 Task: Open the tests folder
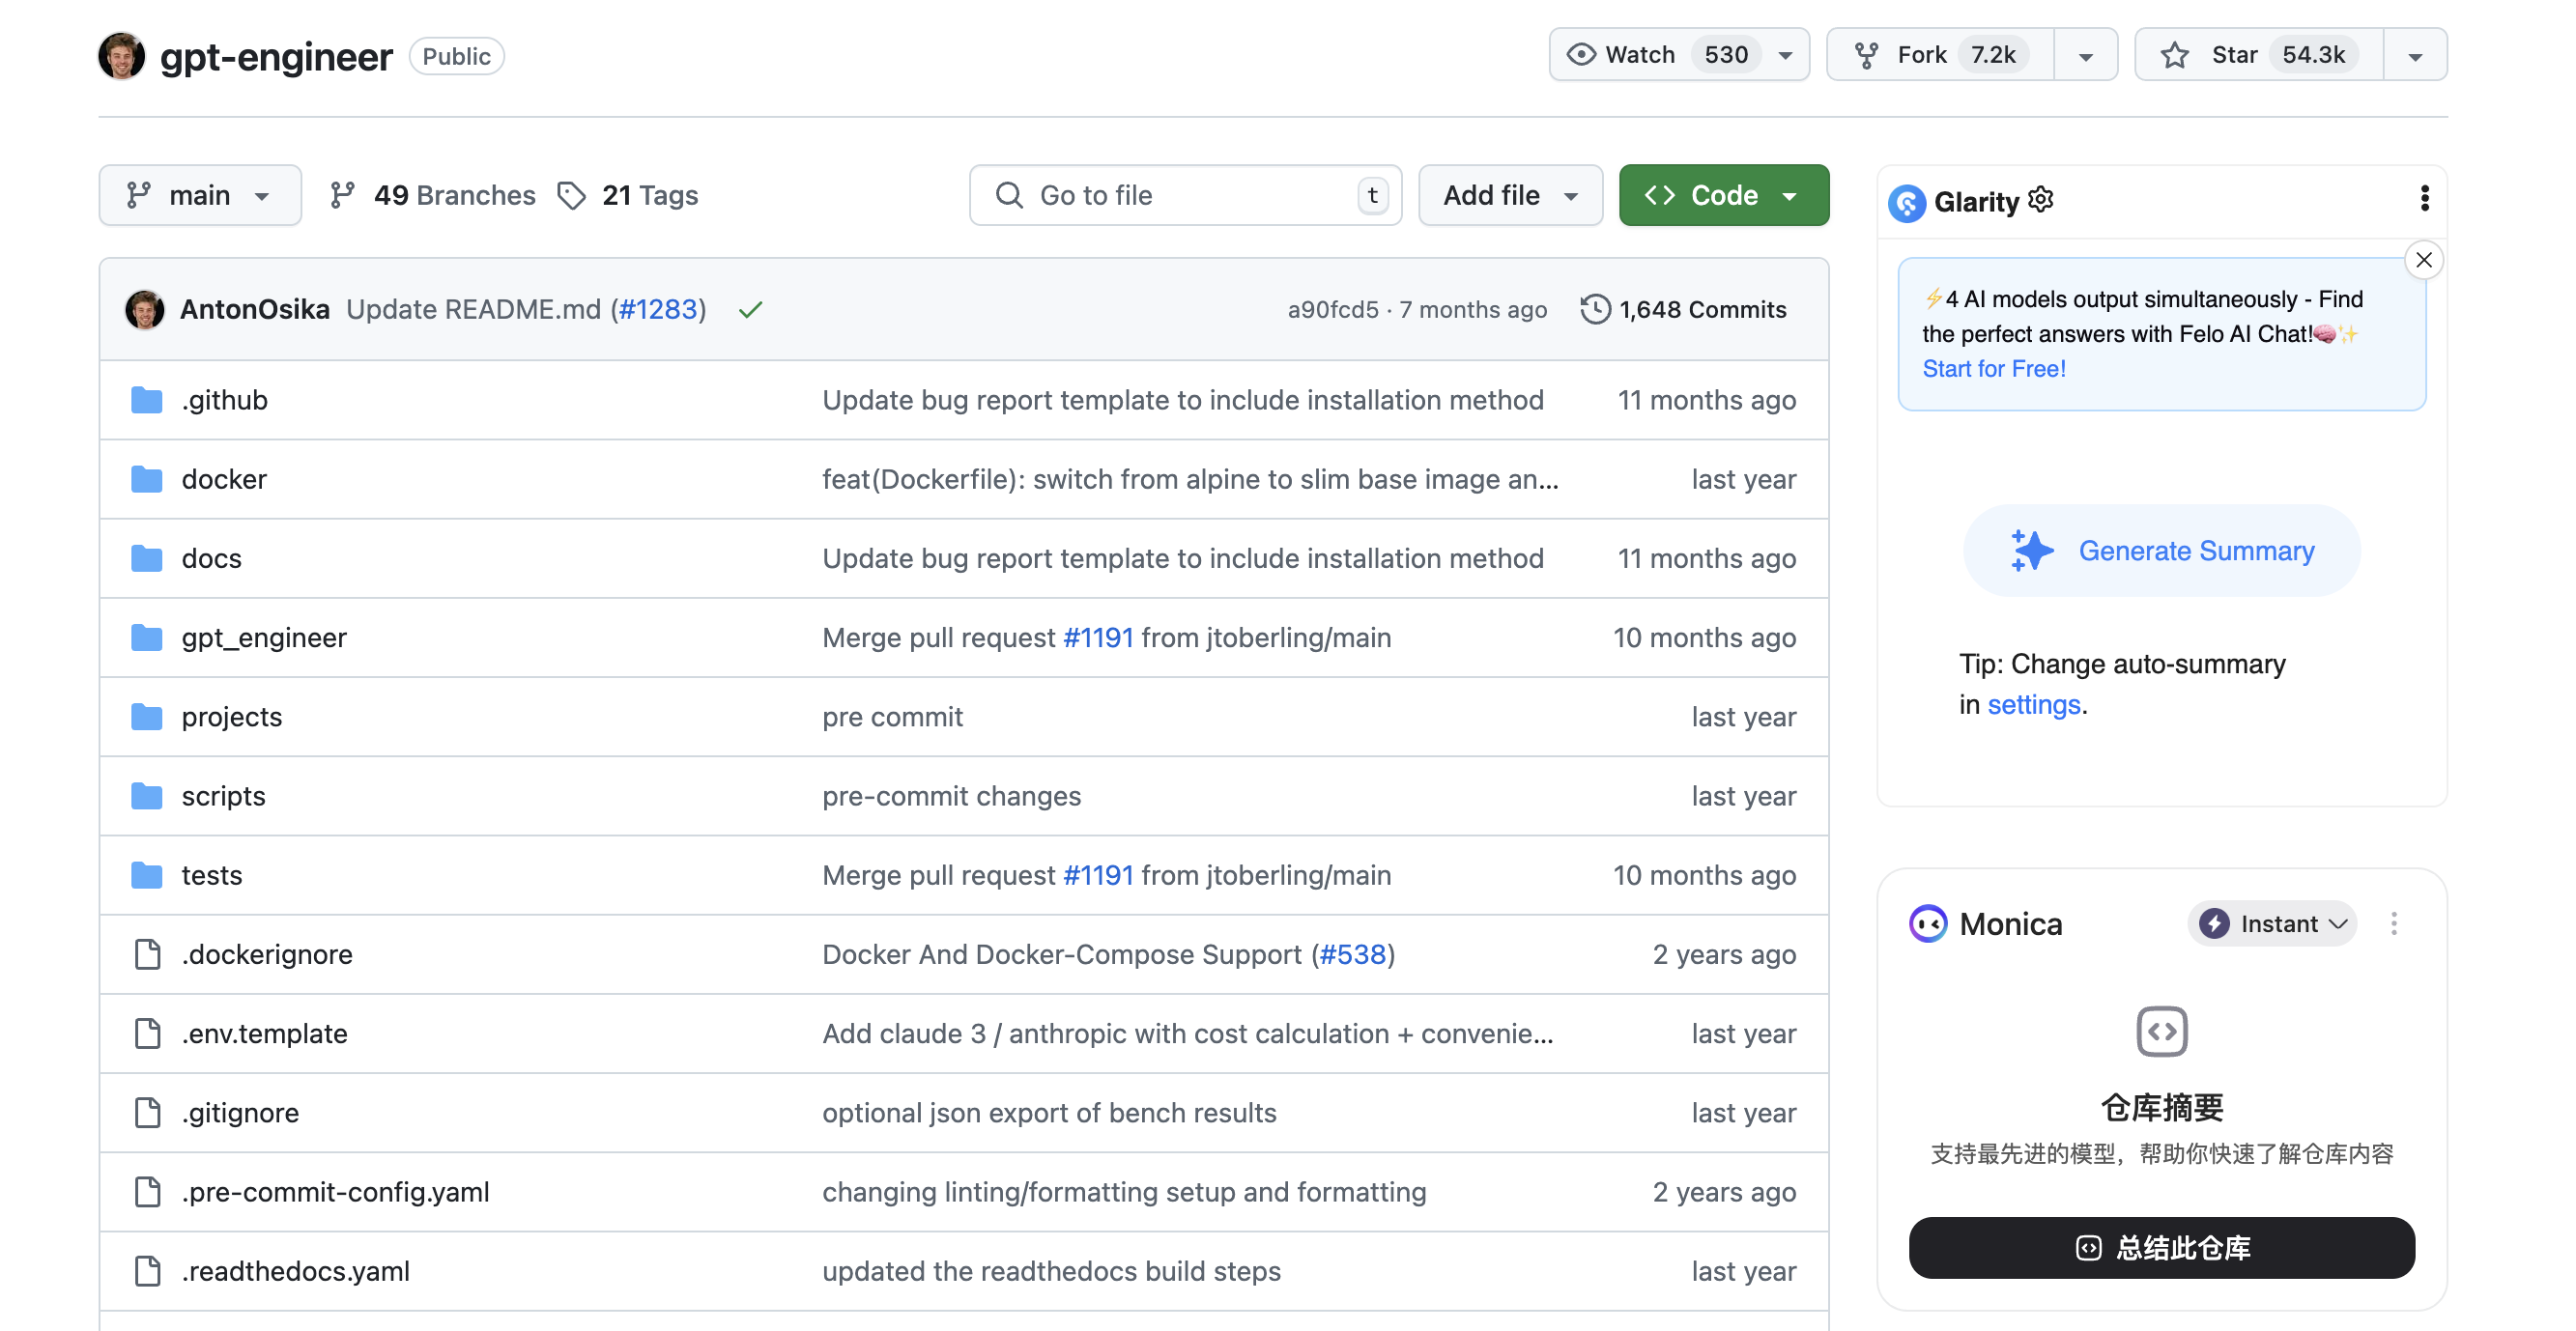pyautogui.click(x=211, y=875)
